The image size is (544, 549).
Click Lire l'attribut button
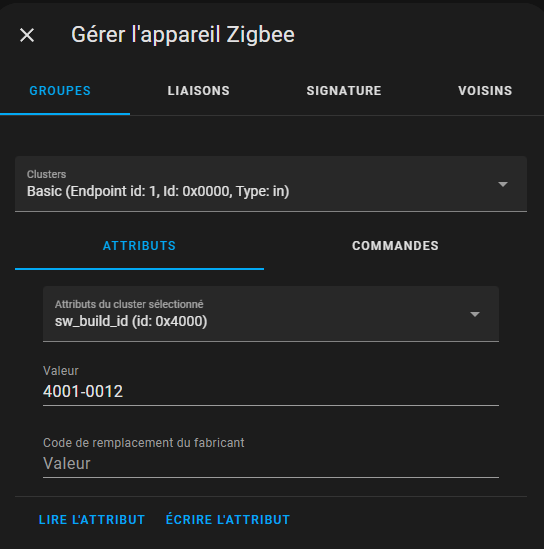pyautogui.click(x=92, y=520)
